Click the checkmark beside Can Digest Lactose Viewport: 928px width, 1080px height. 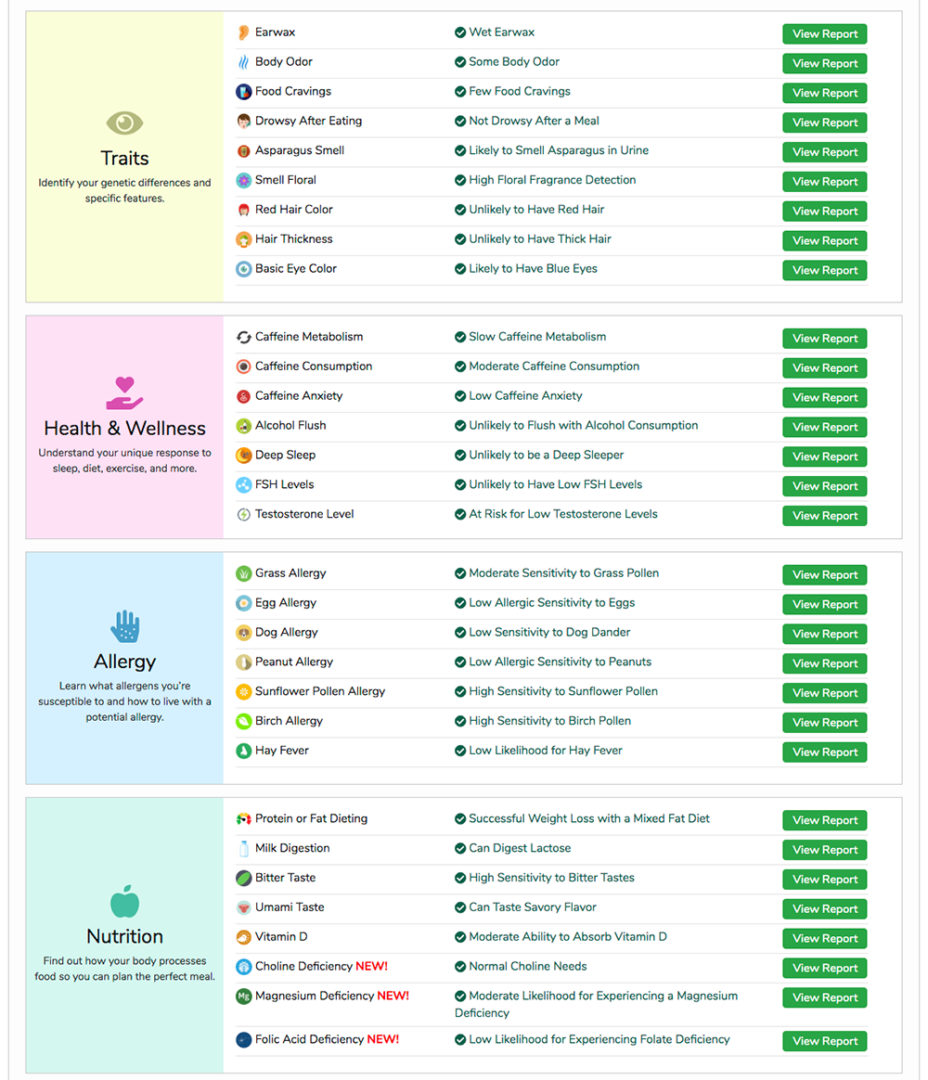click(x=458, y=849)
